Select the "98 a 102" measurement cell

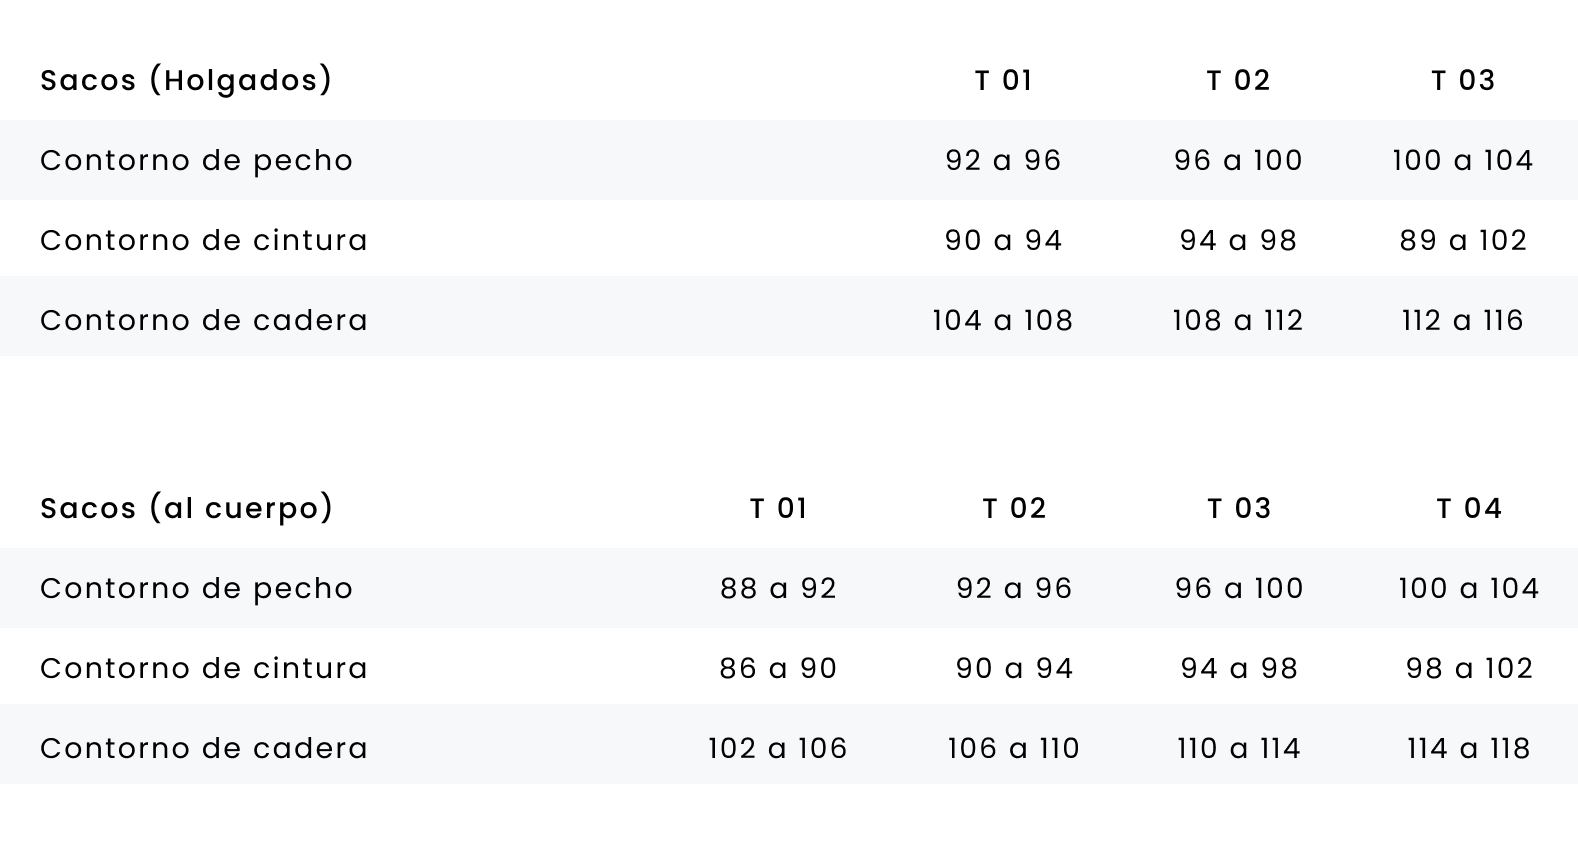[x=1469, y=668]
